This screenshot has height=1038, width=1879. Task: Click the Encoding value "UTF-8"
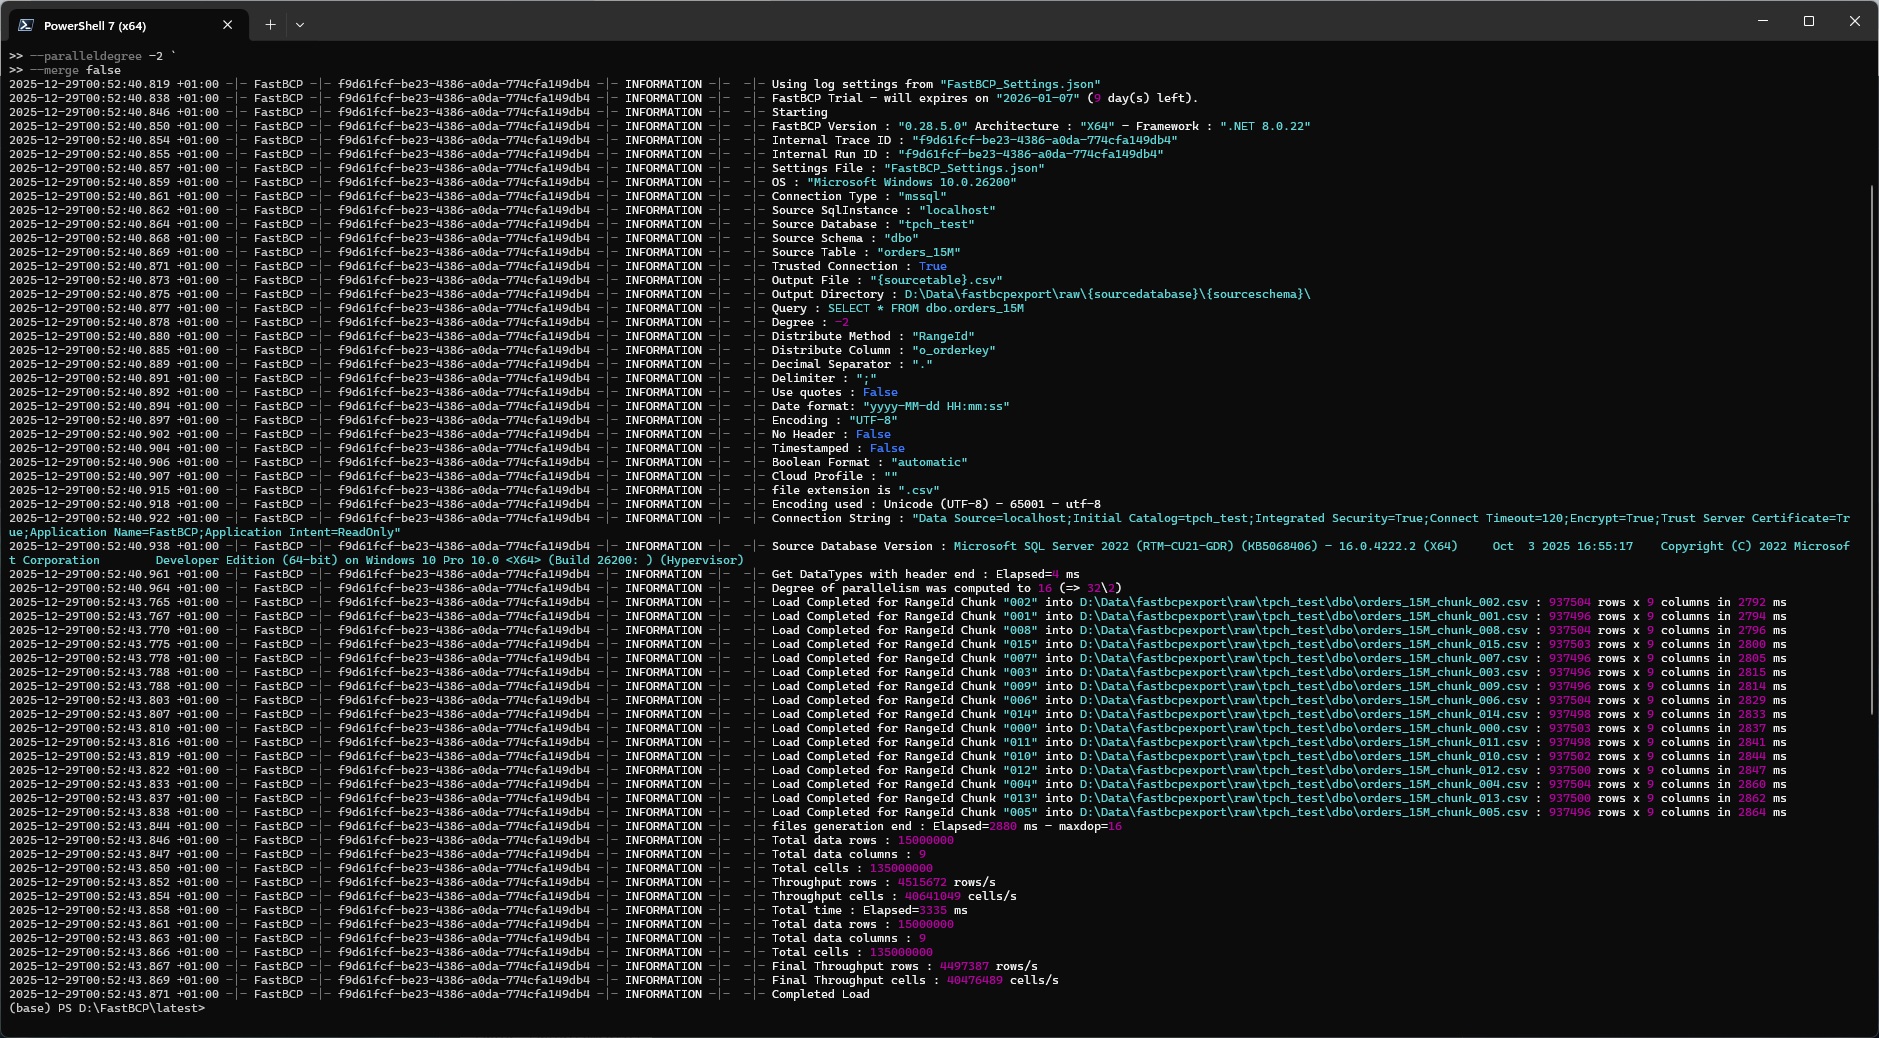click(x=873, y=420)
